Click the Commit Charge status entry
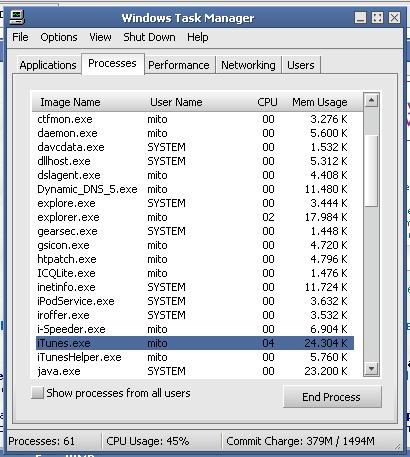Viewport: 410px width, 457px height. tap(300, 441)
